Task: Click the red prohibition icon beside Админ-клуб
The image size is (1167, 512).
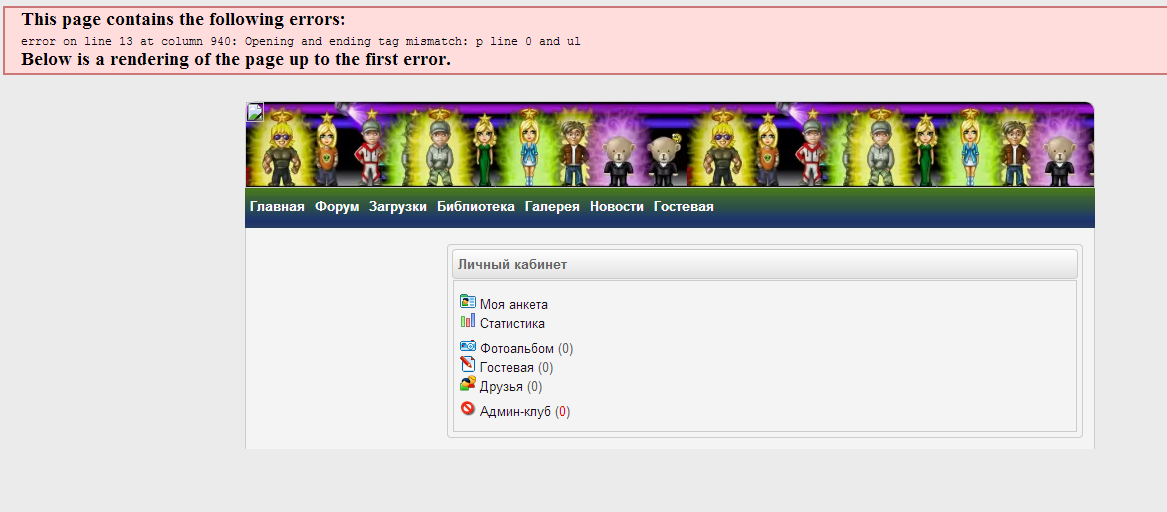Action: tap(467, 408)
